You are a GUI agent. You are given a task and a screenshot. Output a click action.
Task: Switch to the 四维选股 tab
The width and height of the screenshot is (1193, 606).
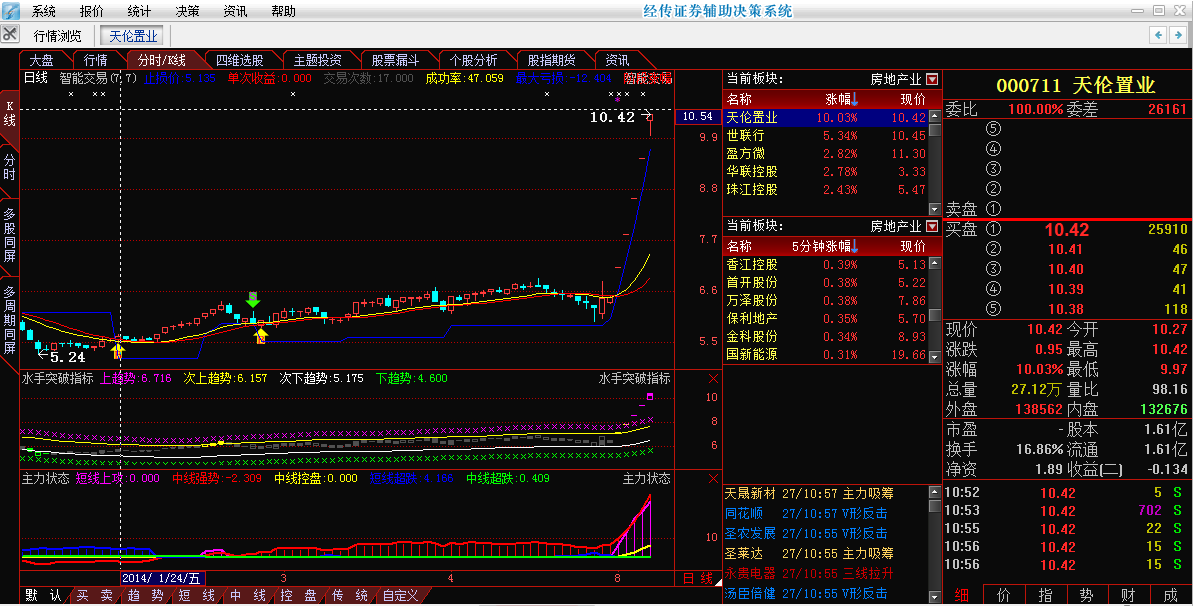241,60
